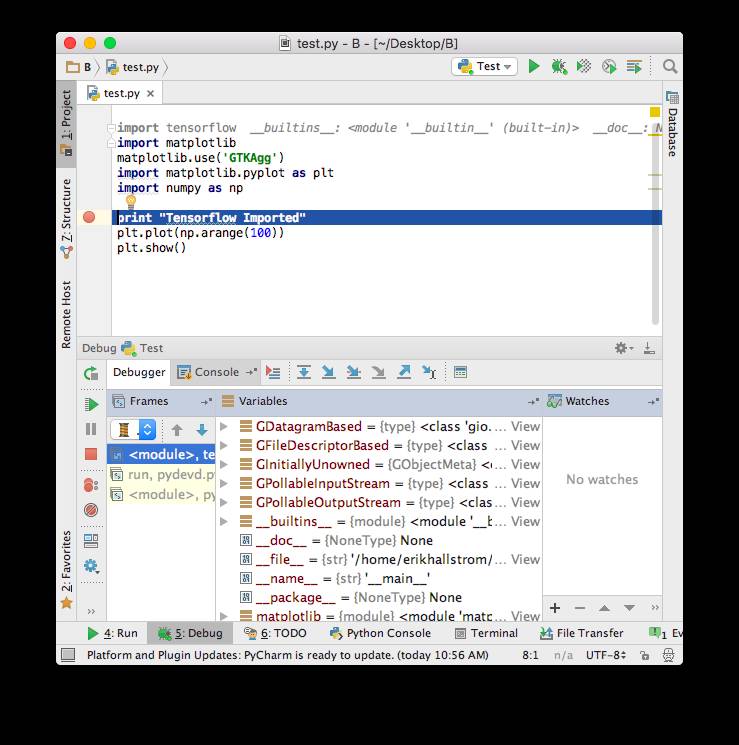Open the thread selector dropdown in Frames
739x745 pixels.
pyautogui.click(x=133, y=430)
